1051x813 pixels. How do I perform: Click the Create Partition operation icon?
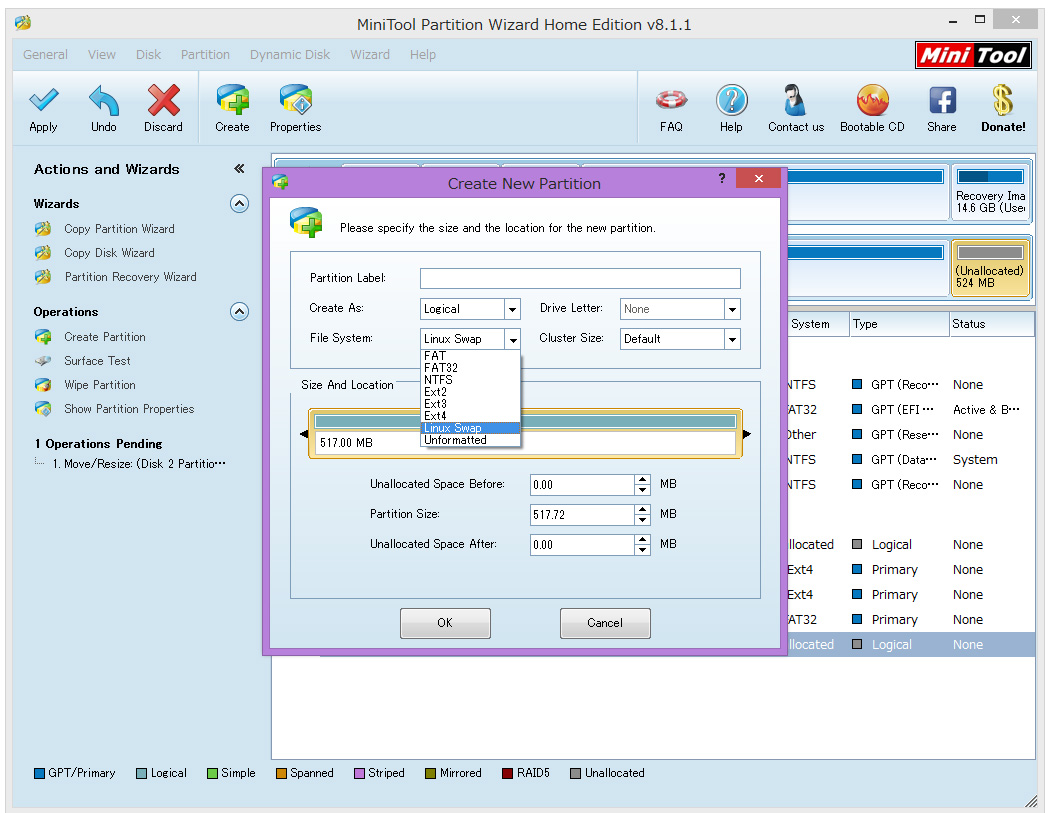point(43,337)
